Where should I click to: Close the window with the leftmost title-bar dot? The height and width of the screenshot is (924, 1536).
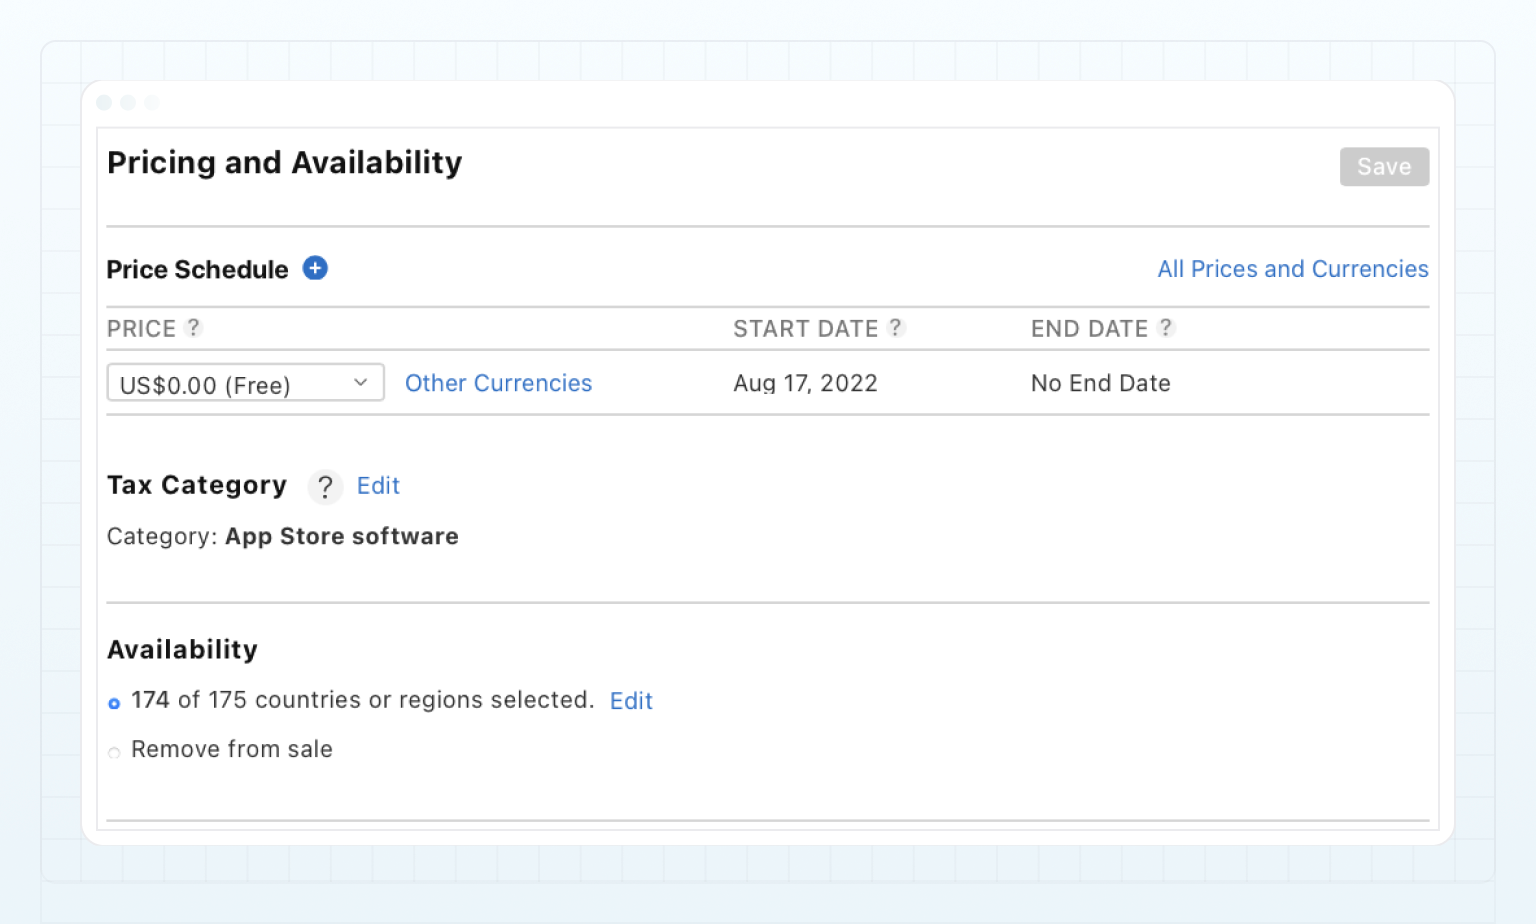pyautogui.click(x=104, y=103)
